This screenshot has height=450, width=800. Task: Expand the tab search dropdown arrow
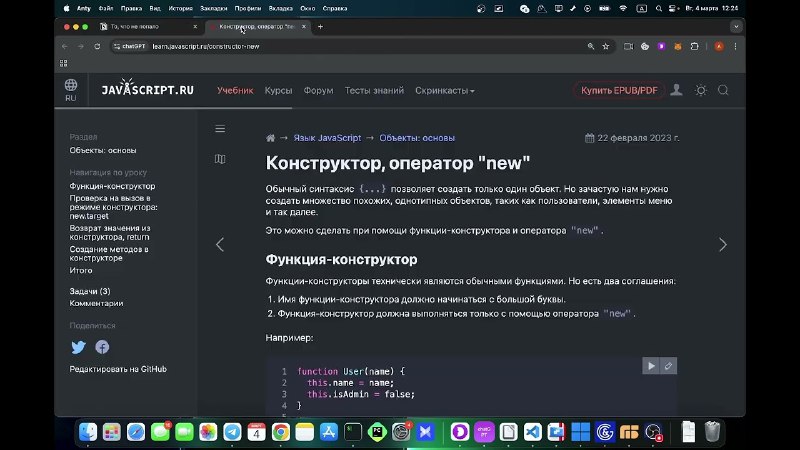coord(736,27)
